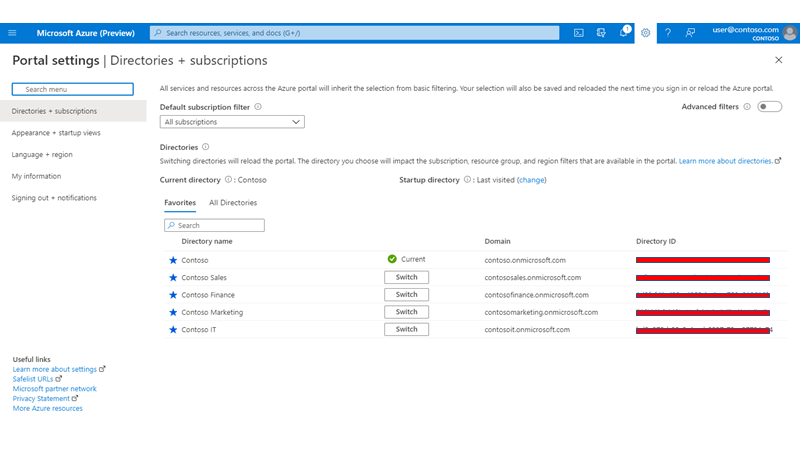Click the Default subscription filter info icon
The height and width of the screenshot is (450, 800).
point(258,106)
